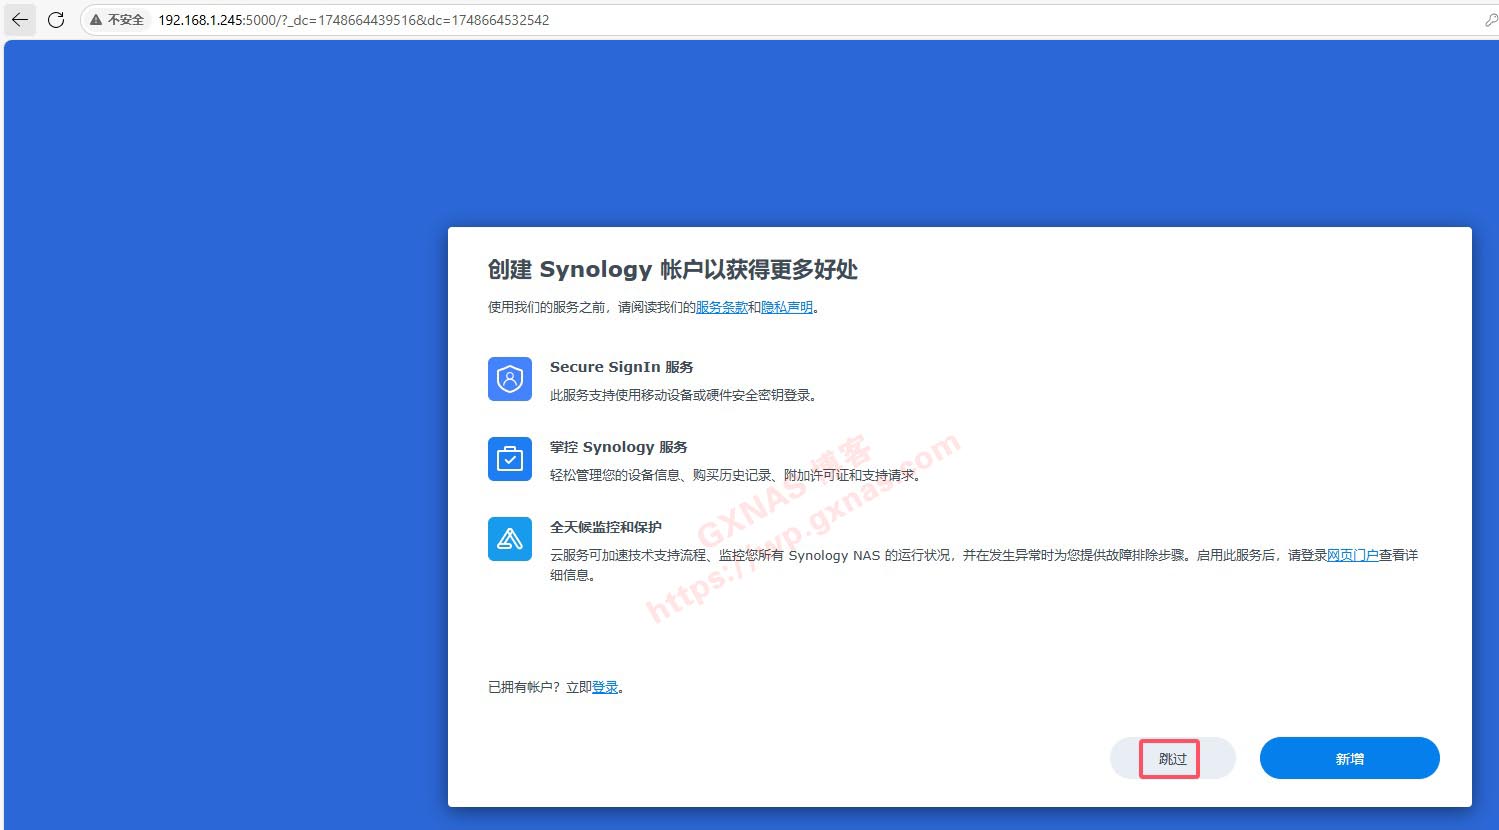Click the Secure SignIn 服务 heading
1499x830 pixels.
point(621,367)
